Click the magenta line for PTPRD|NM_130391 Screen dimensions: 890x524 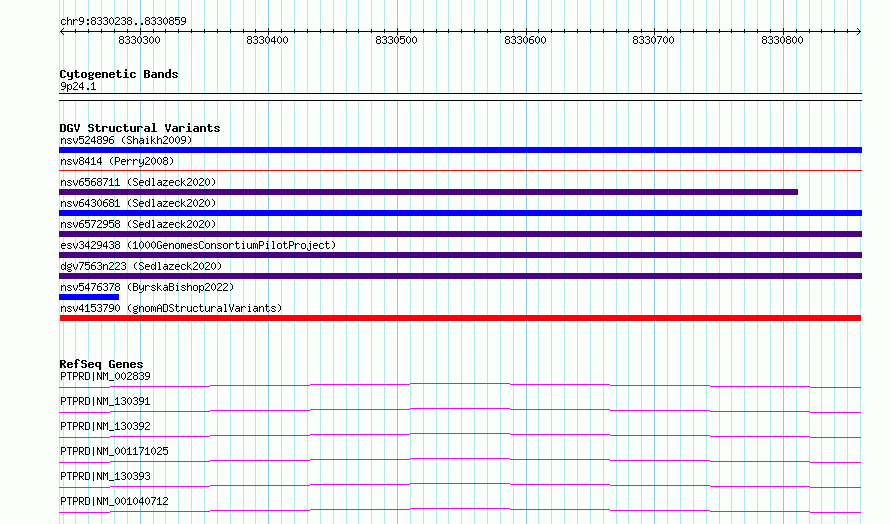[460, 410]
